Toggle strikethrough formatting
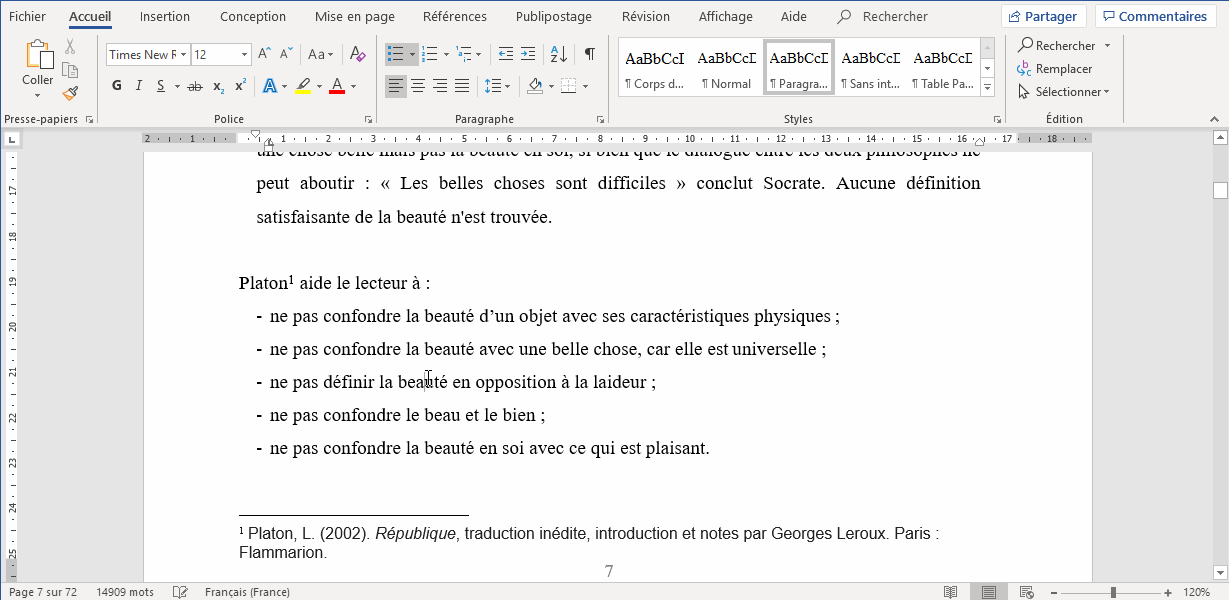 point(195,86)
